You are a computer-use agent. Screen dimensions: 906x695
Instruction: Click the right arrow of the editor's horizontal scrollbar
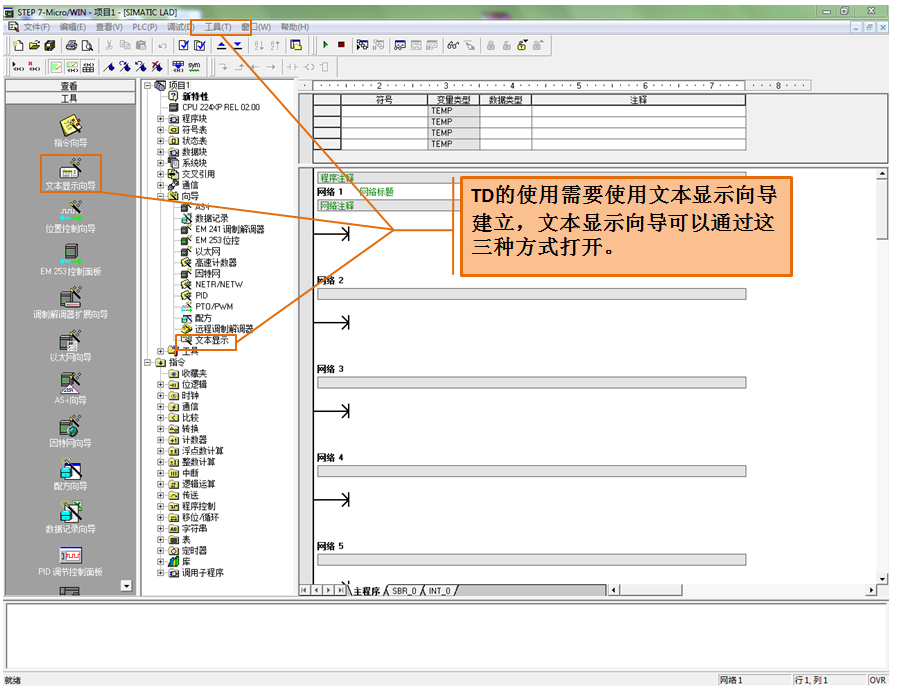[871, 590]
